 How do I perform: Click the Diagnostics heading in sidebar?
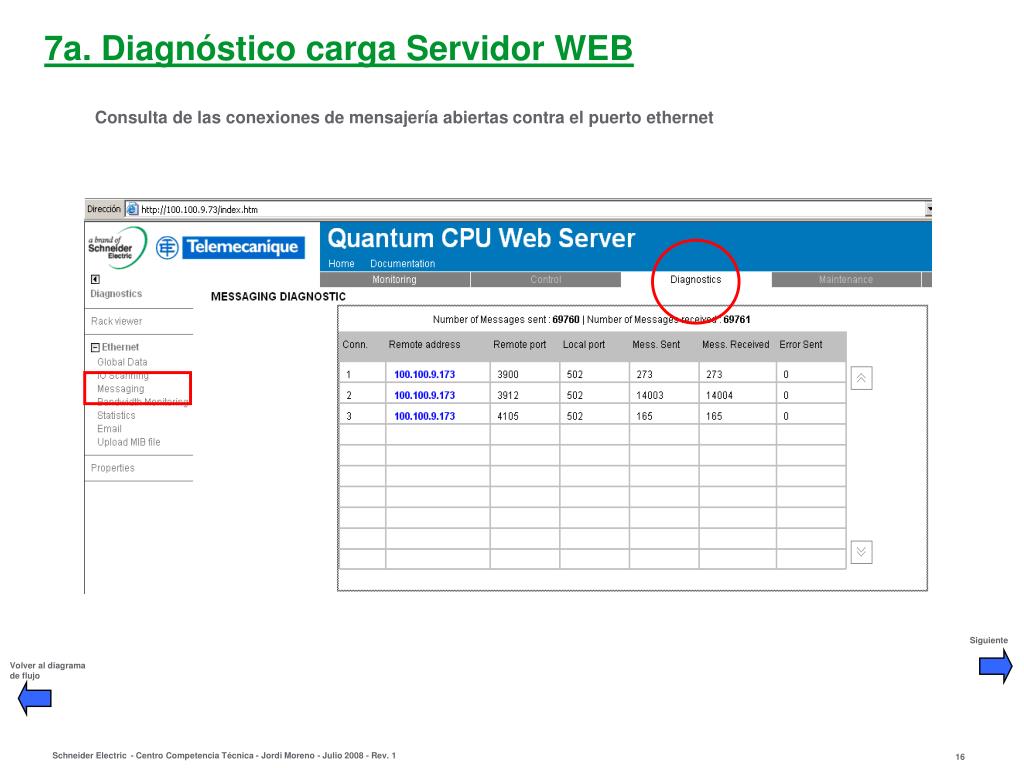pyautogui.click(x=116, y=294)
